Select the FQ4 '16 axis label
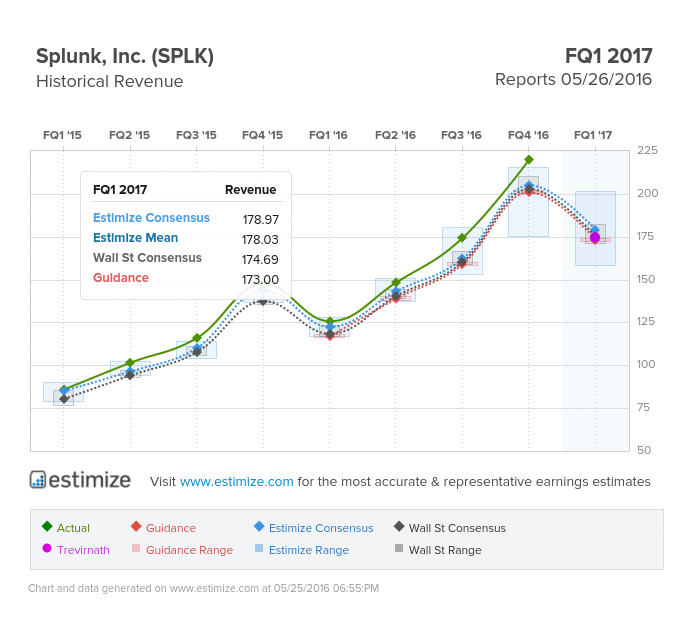The height and width of the screenshot is (620, 685). click(x=528, y=135)
